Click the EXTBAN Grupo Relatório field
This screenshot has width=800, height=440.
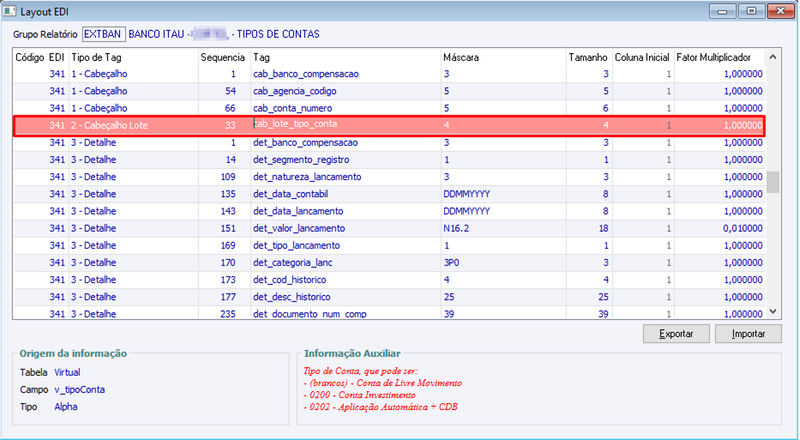coord(104,34)
